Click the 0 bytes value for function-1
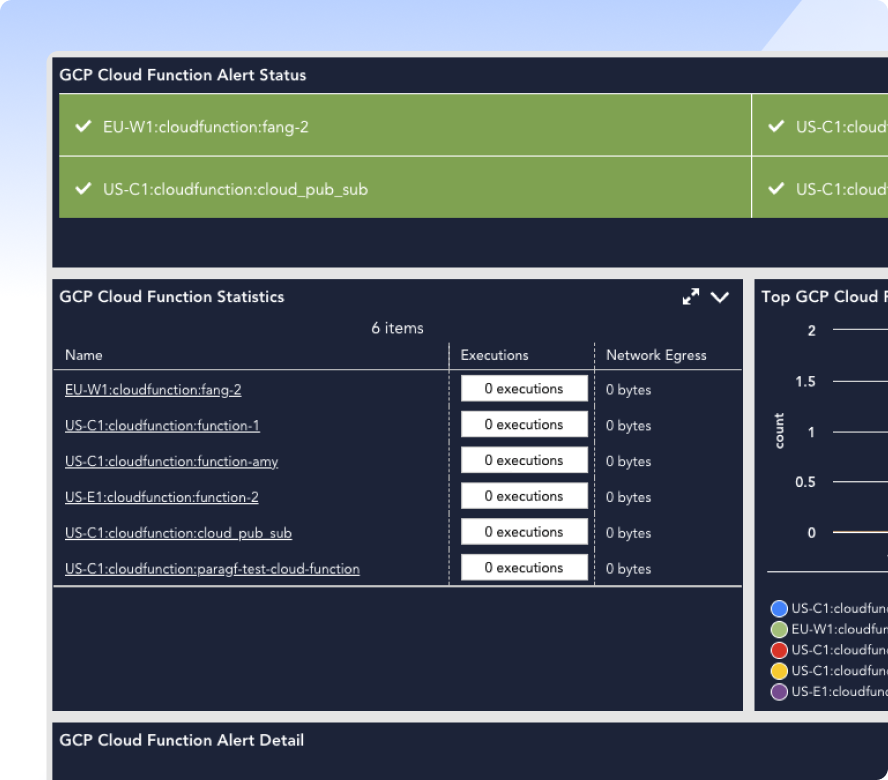Screen dimensions: 888x780 point(629,425)
